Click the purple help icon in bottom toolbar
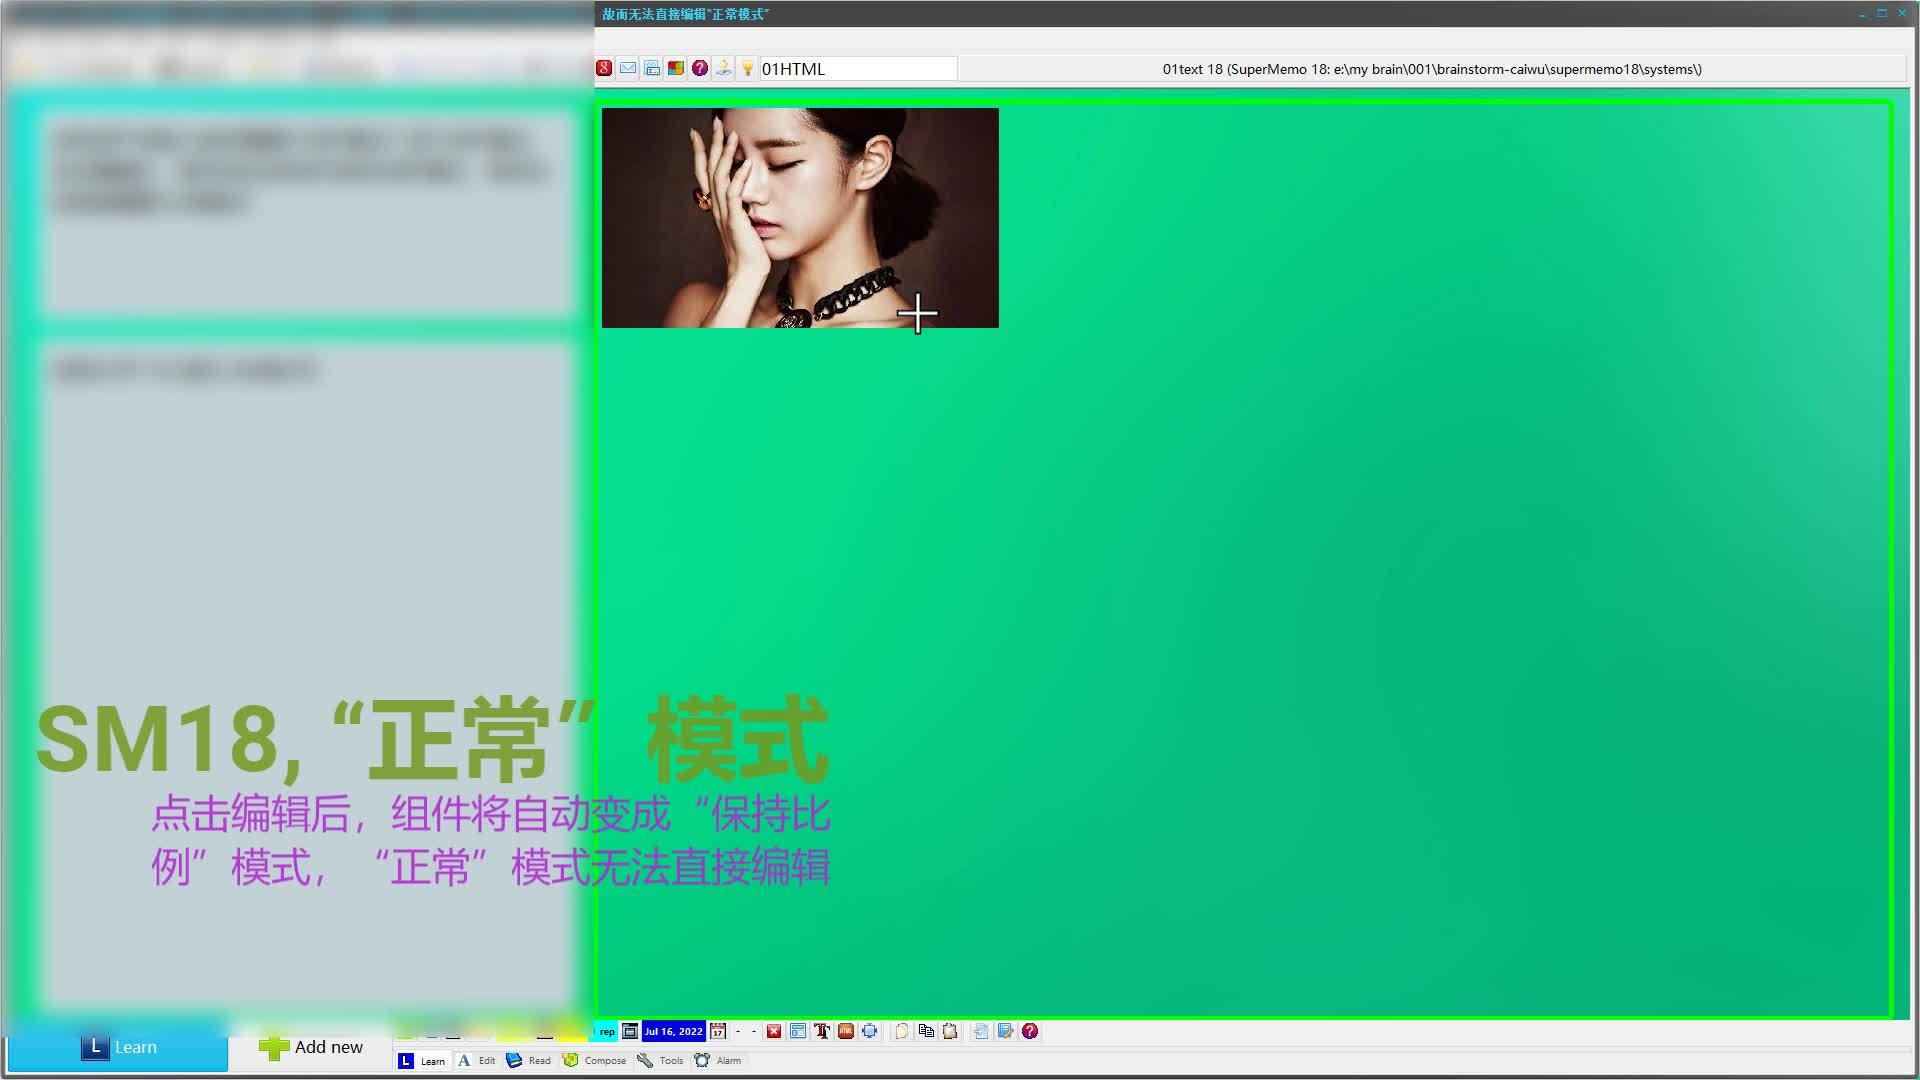Screen dimensions: 1920x1080 (x=1030, y=1031)
